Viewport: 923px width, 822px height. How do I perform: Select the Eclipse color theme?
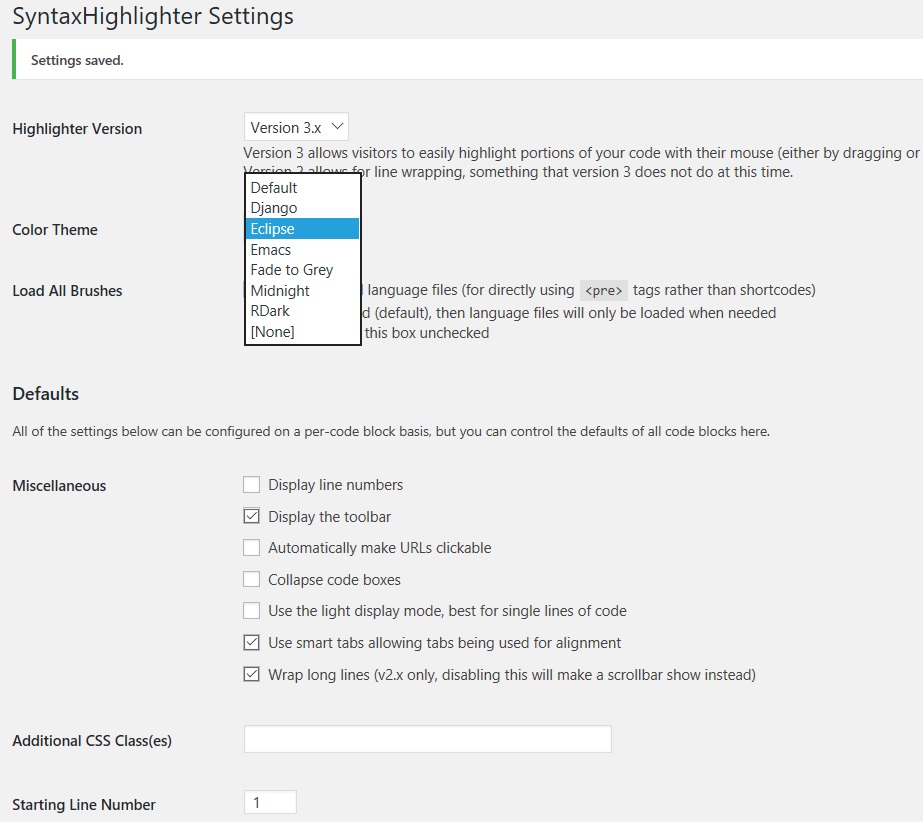(302, 228)
